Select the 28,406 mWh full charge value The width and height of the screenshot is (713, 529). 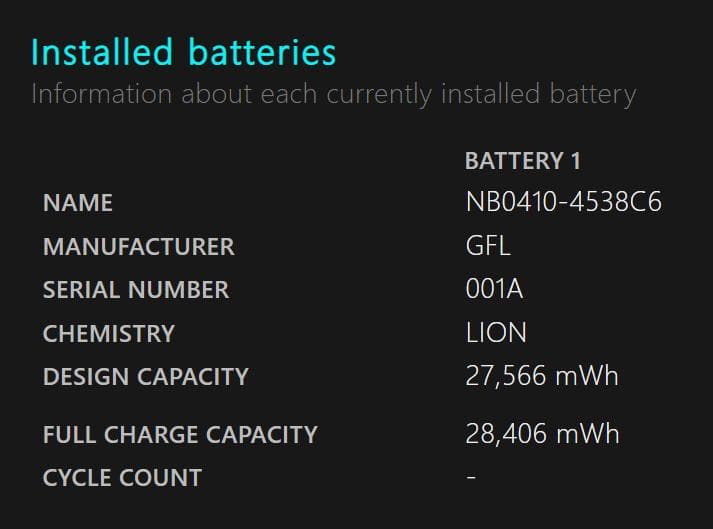click(542, 435)
